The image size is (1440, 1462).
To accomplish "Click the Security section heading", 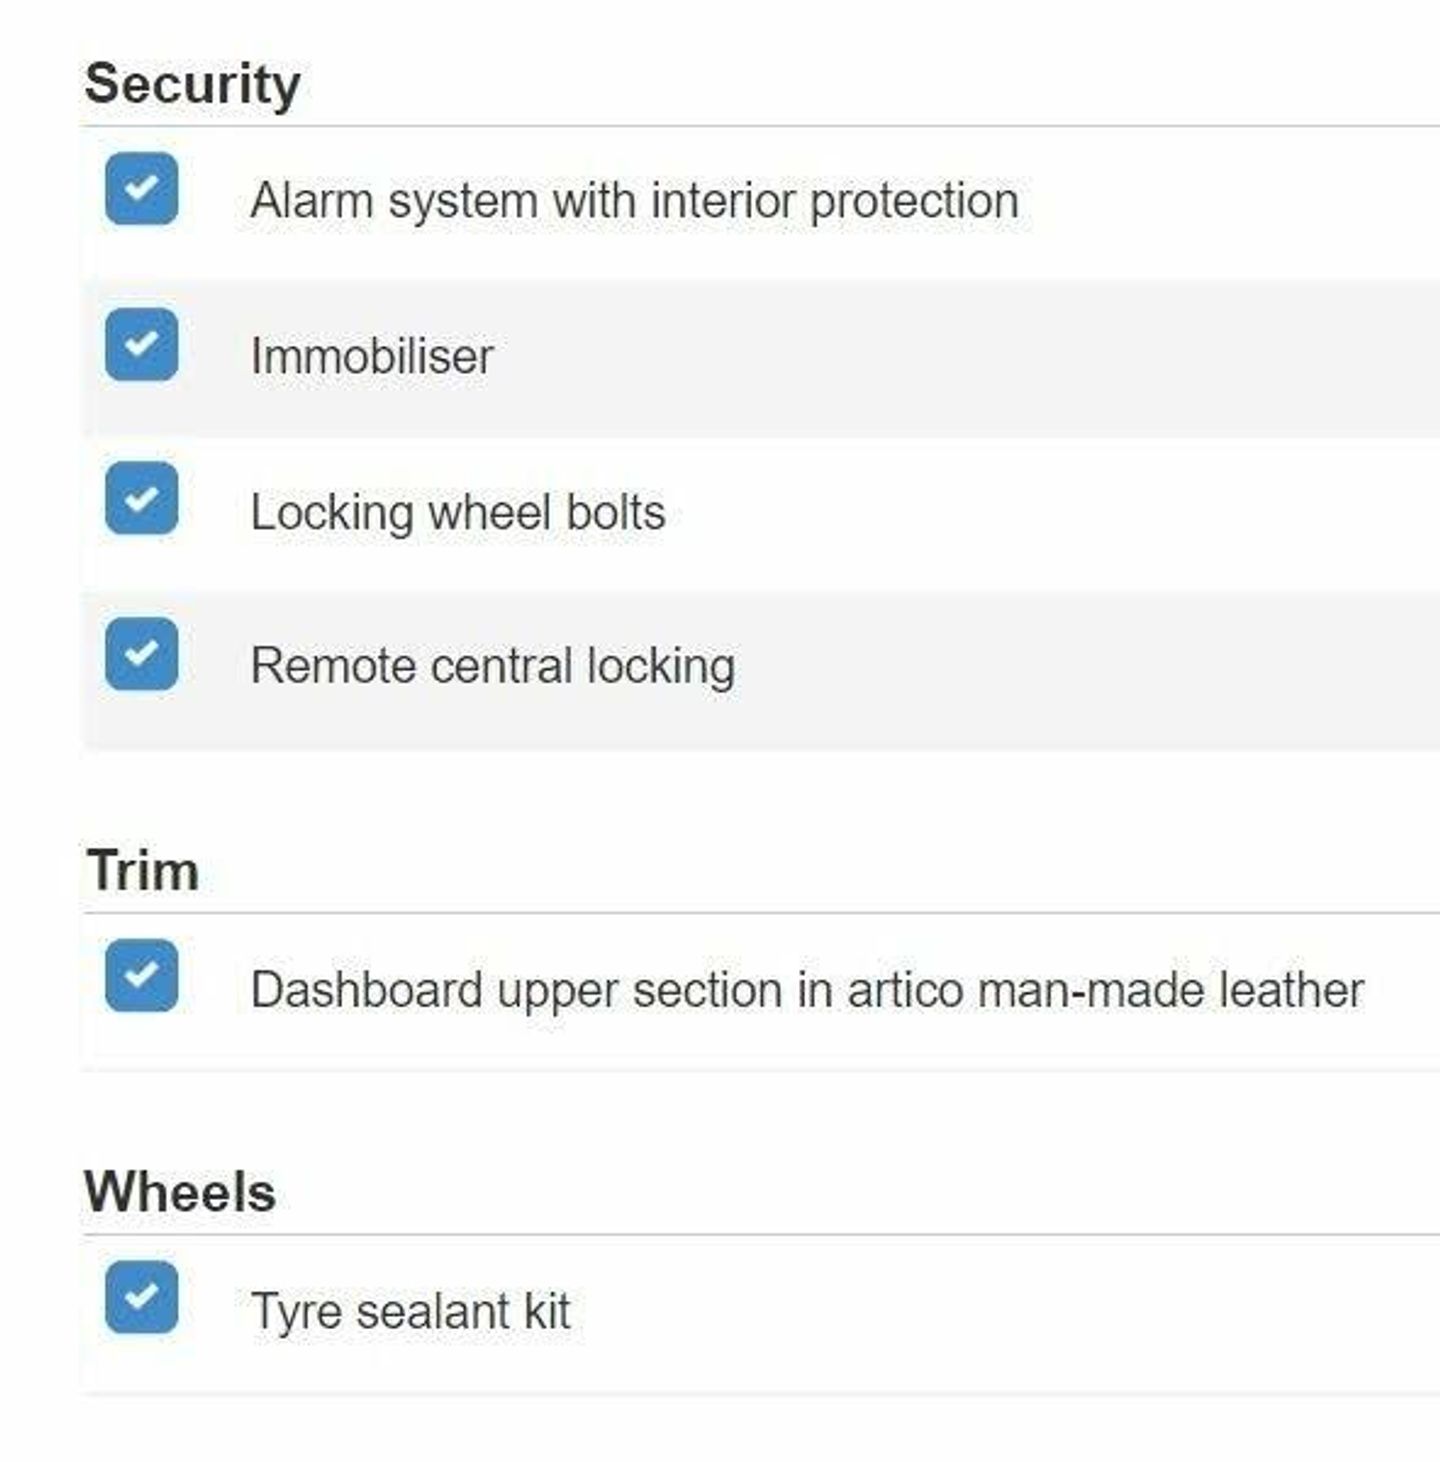I will [x=192, y=84].
